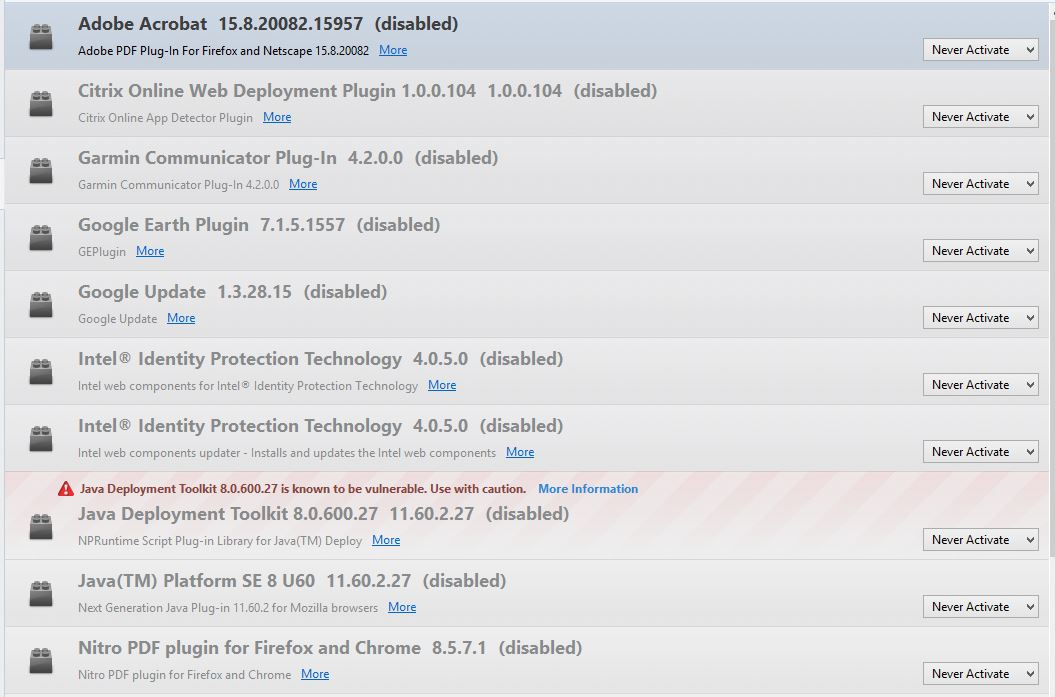This screenshot has height=697, width=1055.
Task: Click the Java Deployment Toolkit plugin icon
Action: (41, 526)
